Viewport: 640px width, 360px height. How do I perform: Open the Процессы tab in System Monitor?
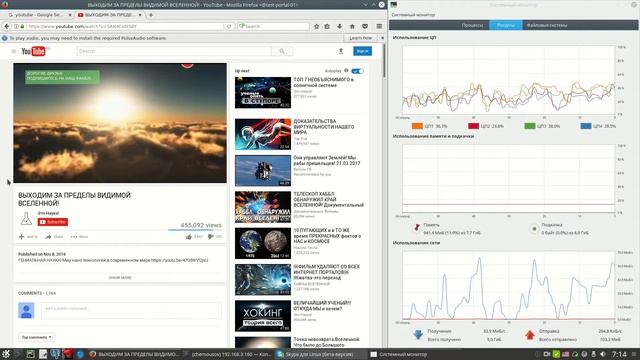[x=472, y=25]
